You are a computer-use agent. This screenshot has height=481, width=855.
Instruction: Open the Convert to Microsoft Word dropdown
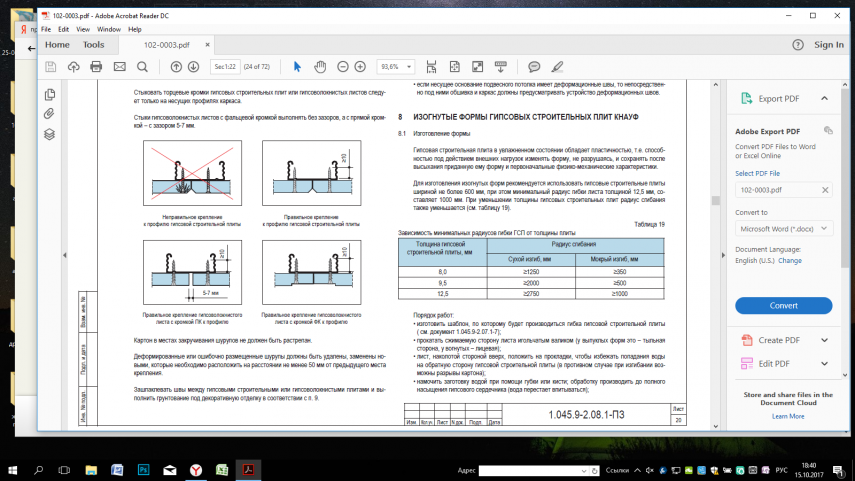coord(783,228)
